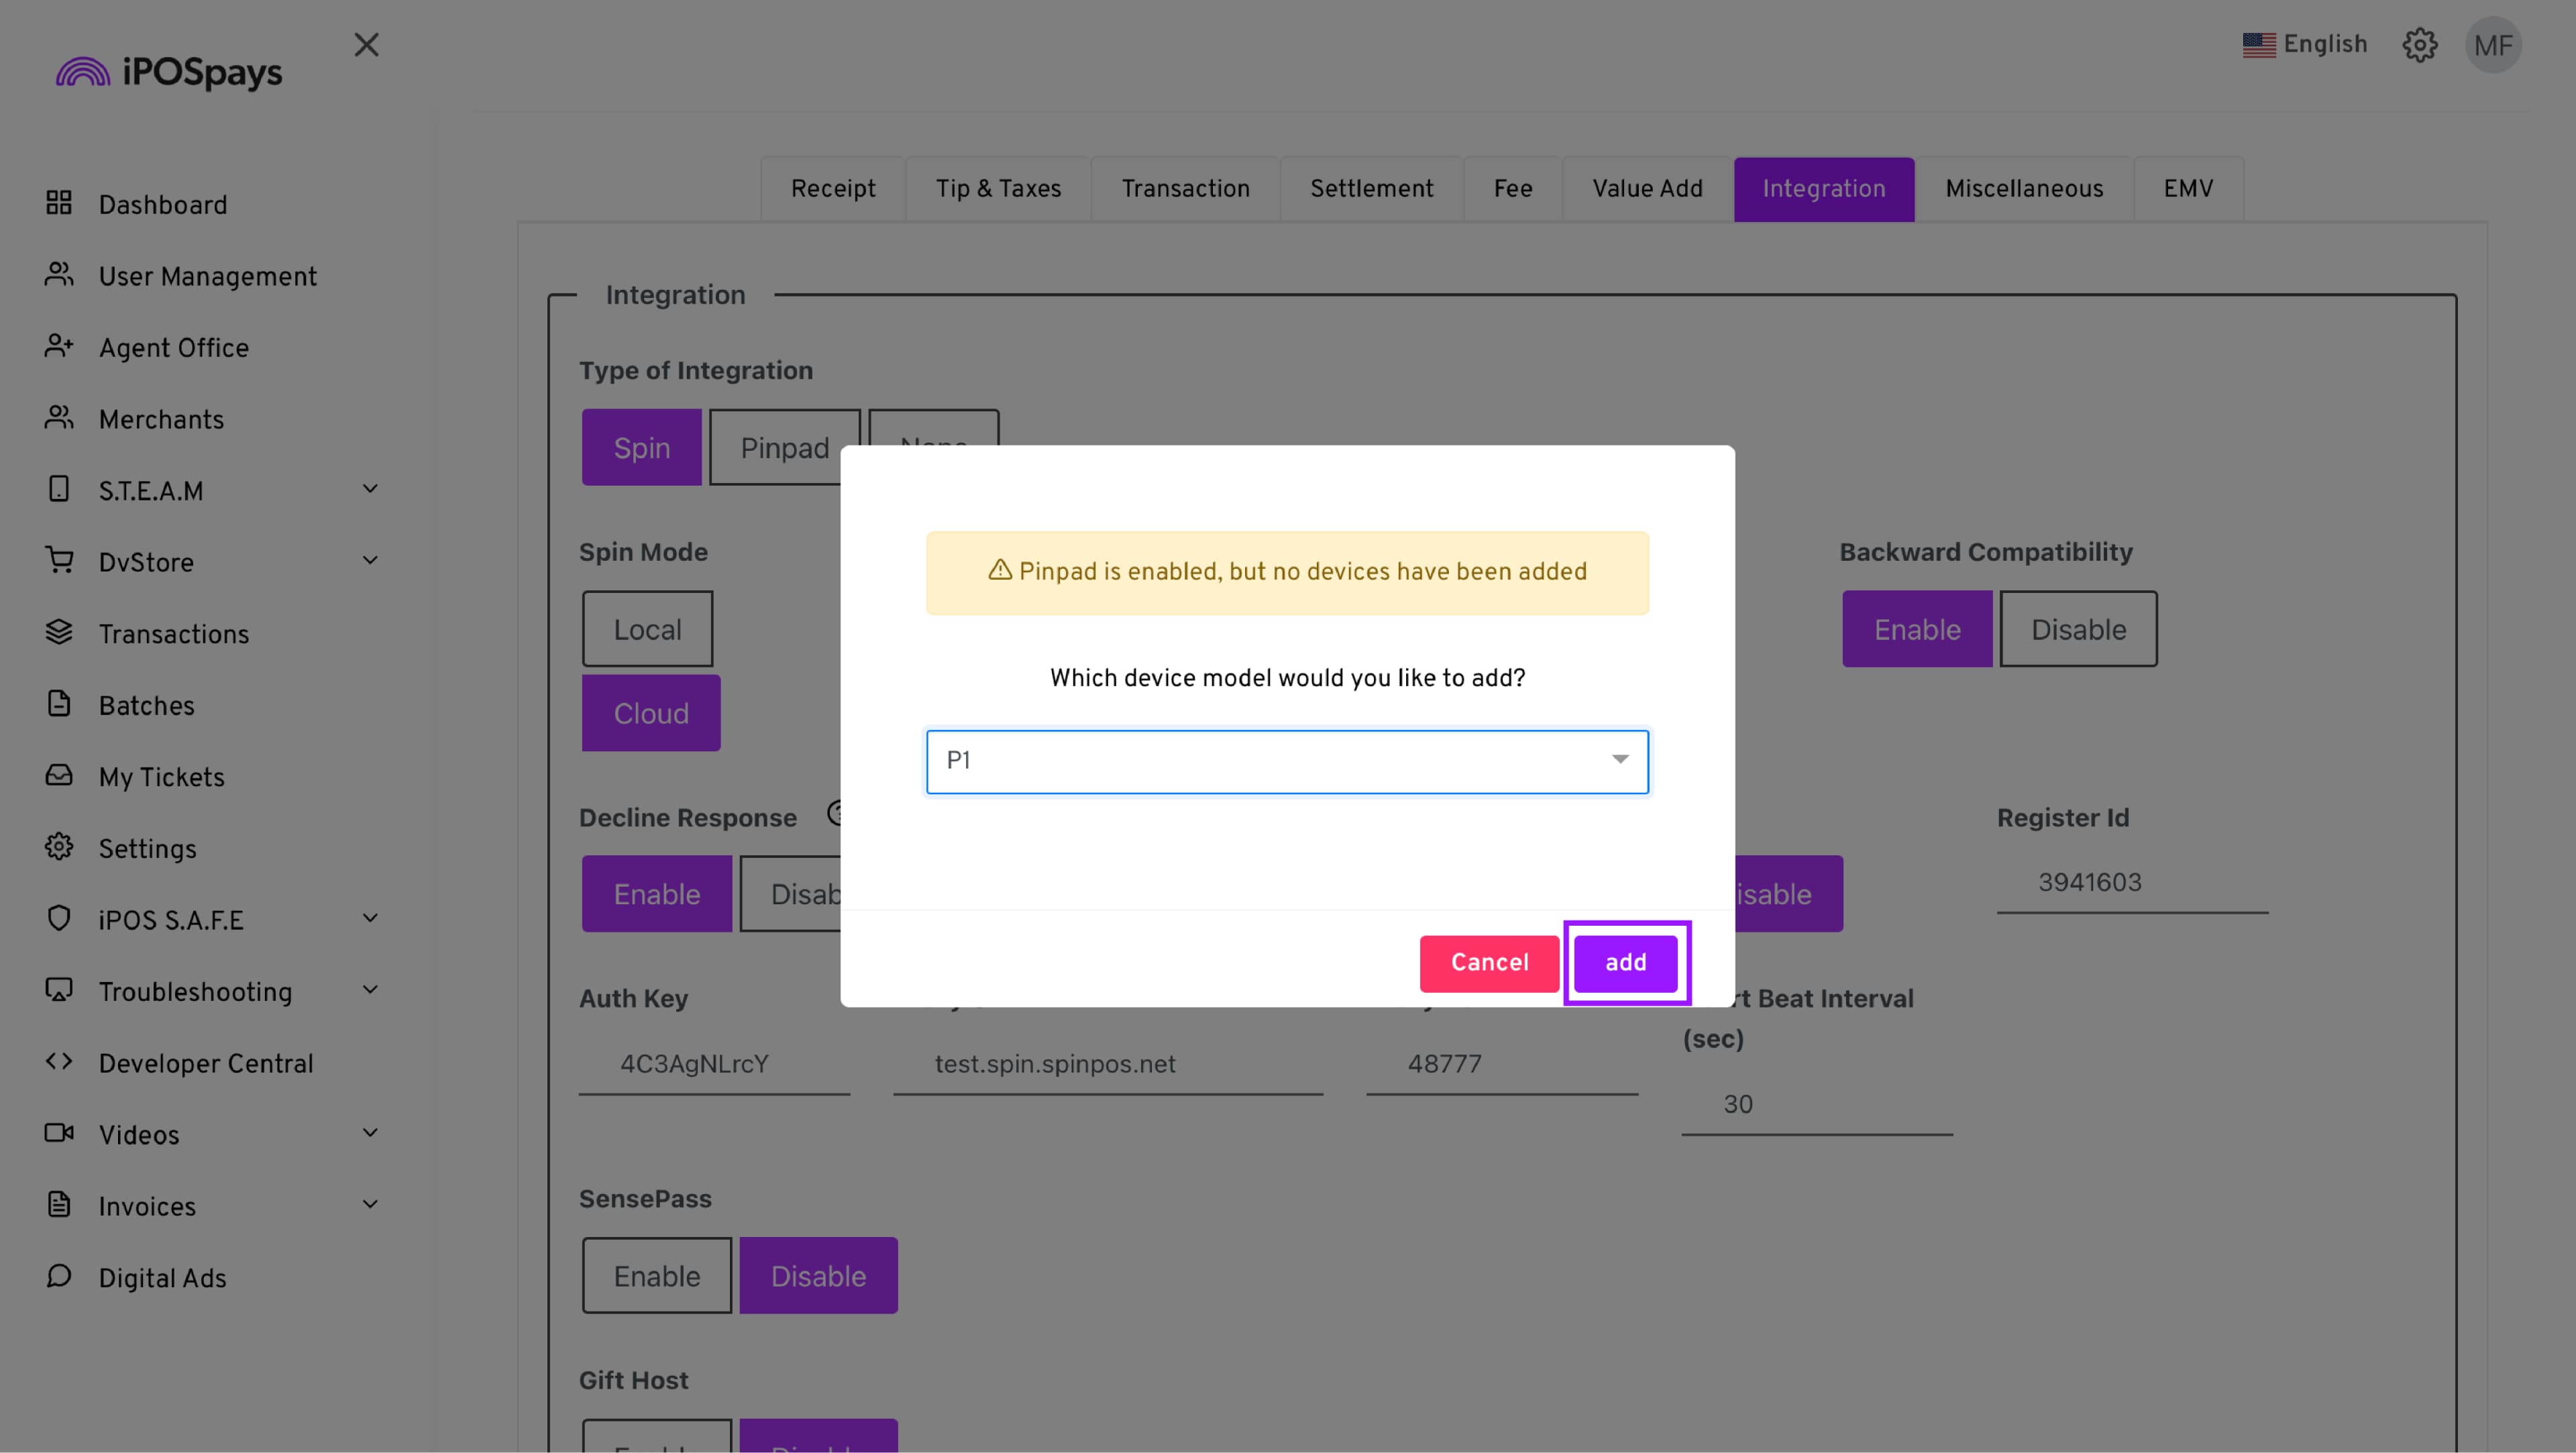Click the Developer Central code icon
The width and height of the screenshot is (2576, 1453).
coord(59,1061)
